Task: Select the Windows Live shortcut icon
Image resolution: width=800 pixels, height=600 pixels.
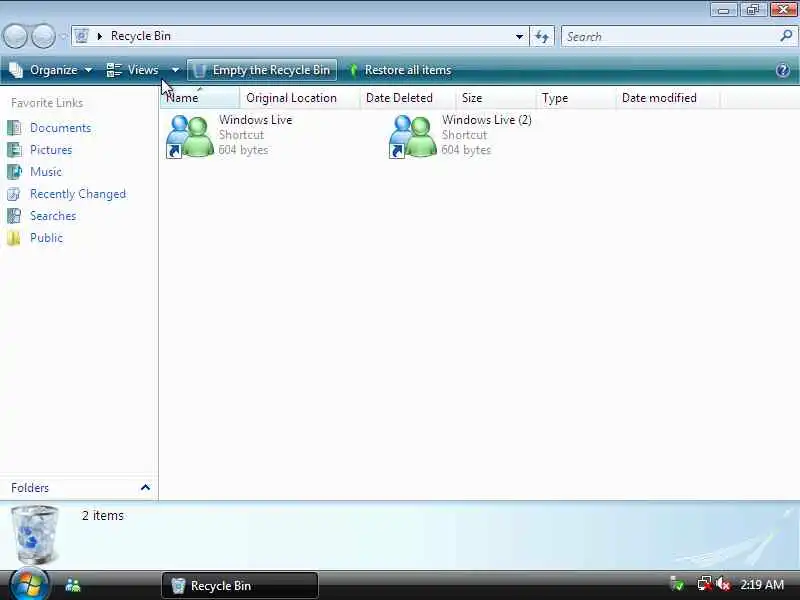Action: point(189,136)
